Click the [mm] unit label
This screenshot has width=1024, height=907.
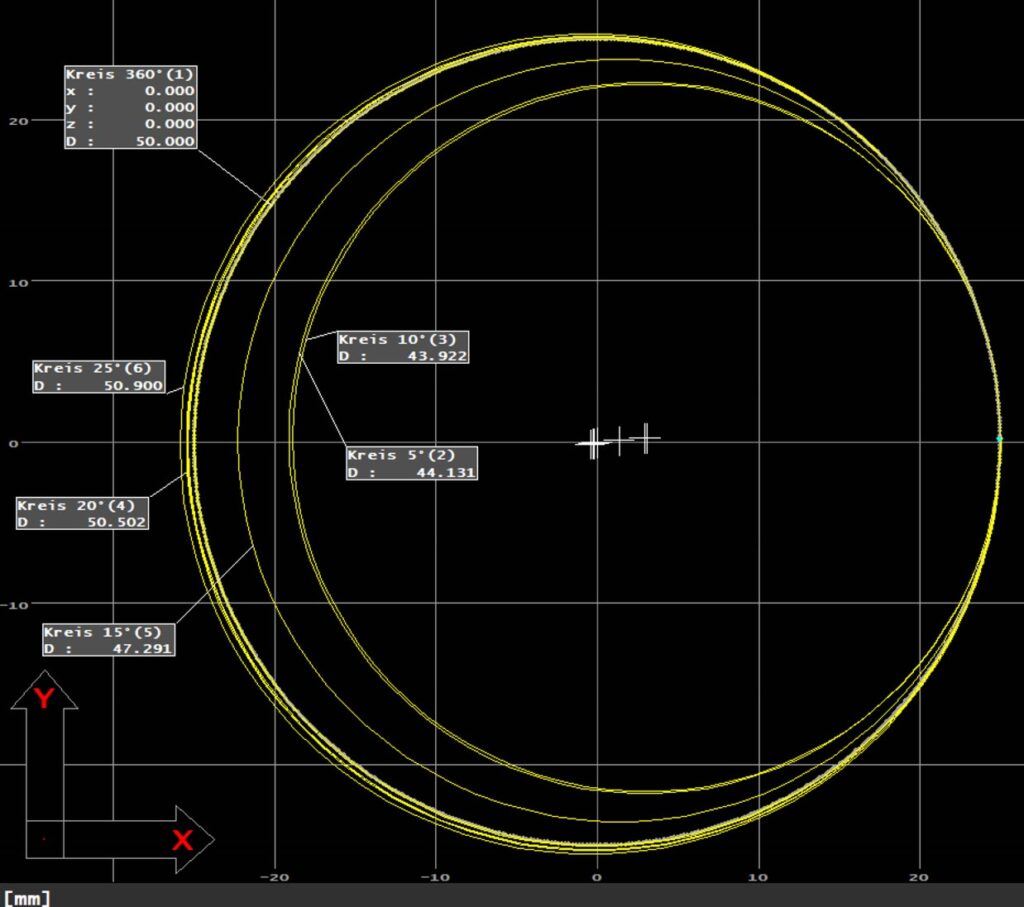click(x=27, y=897)
